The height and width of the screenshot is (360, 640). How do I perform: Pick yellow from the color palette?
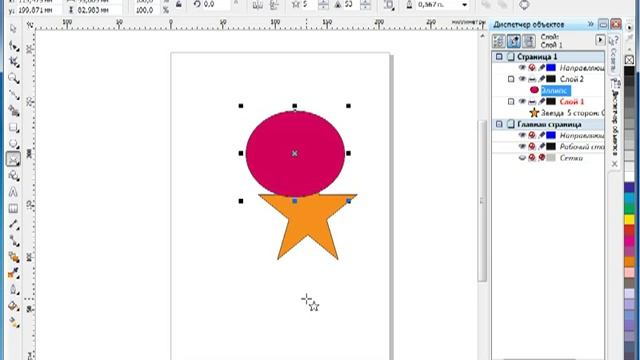point(629,219)
